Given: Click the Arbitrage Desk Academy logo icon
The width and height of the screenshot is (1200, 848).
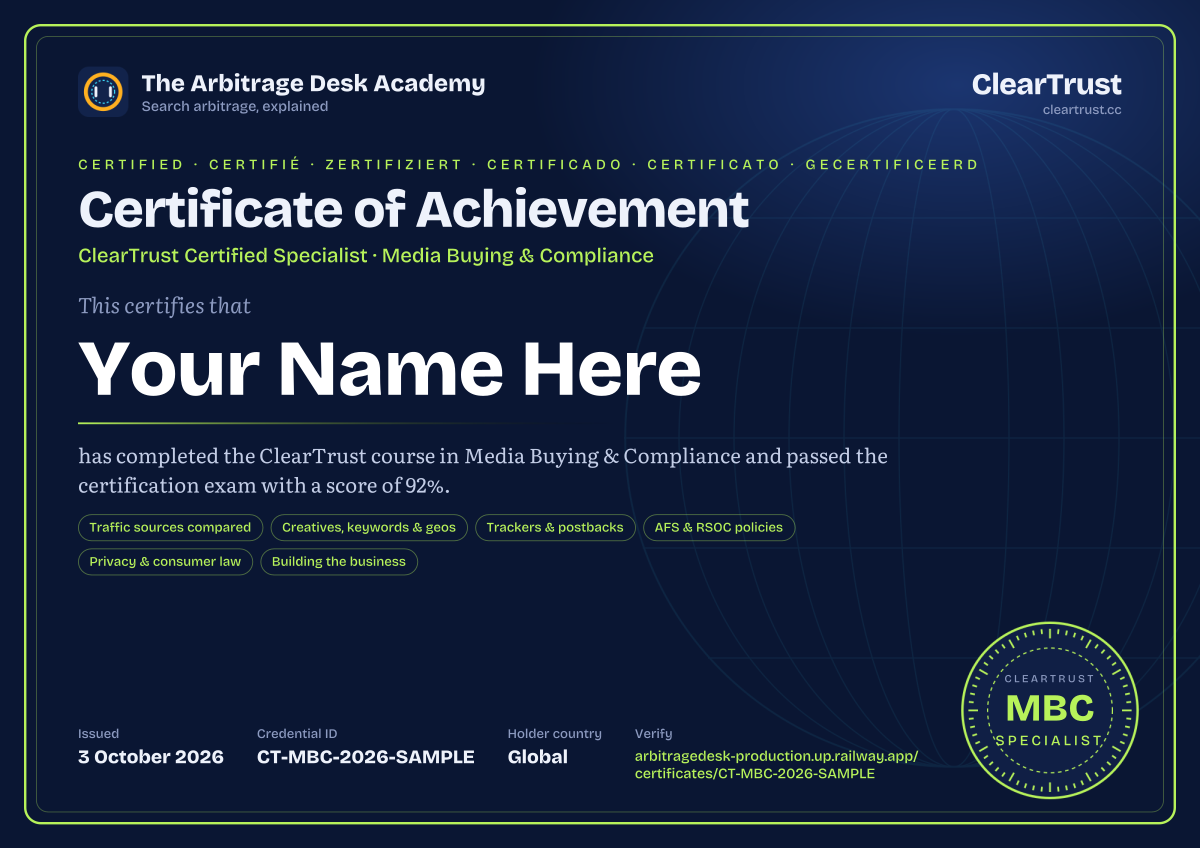Looking at the screenshot, I should (x=103, y=92).
